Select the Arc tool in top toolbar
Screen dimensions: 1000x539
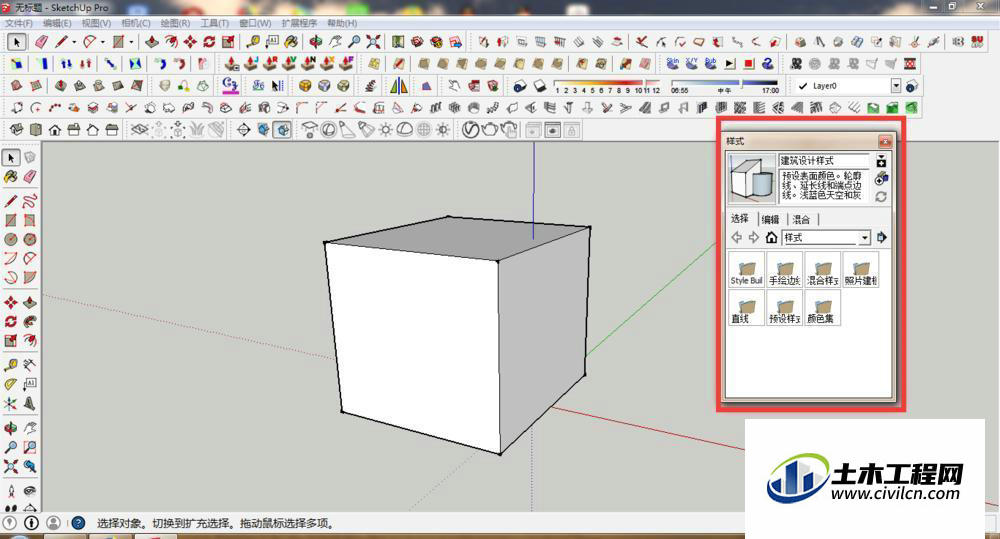(x=89, y=42)
